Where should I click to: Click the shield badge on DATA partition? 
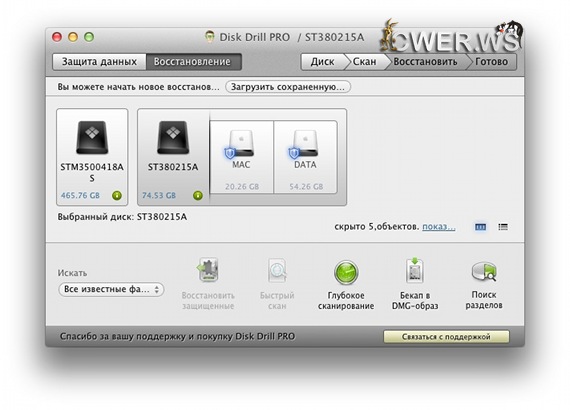click(294, 153)
